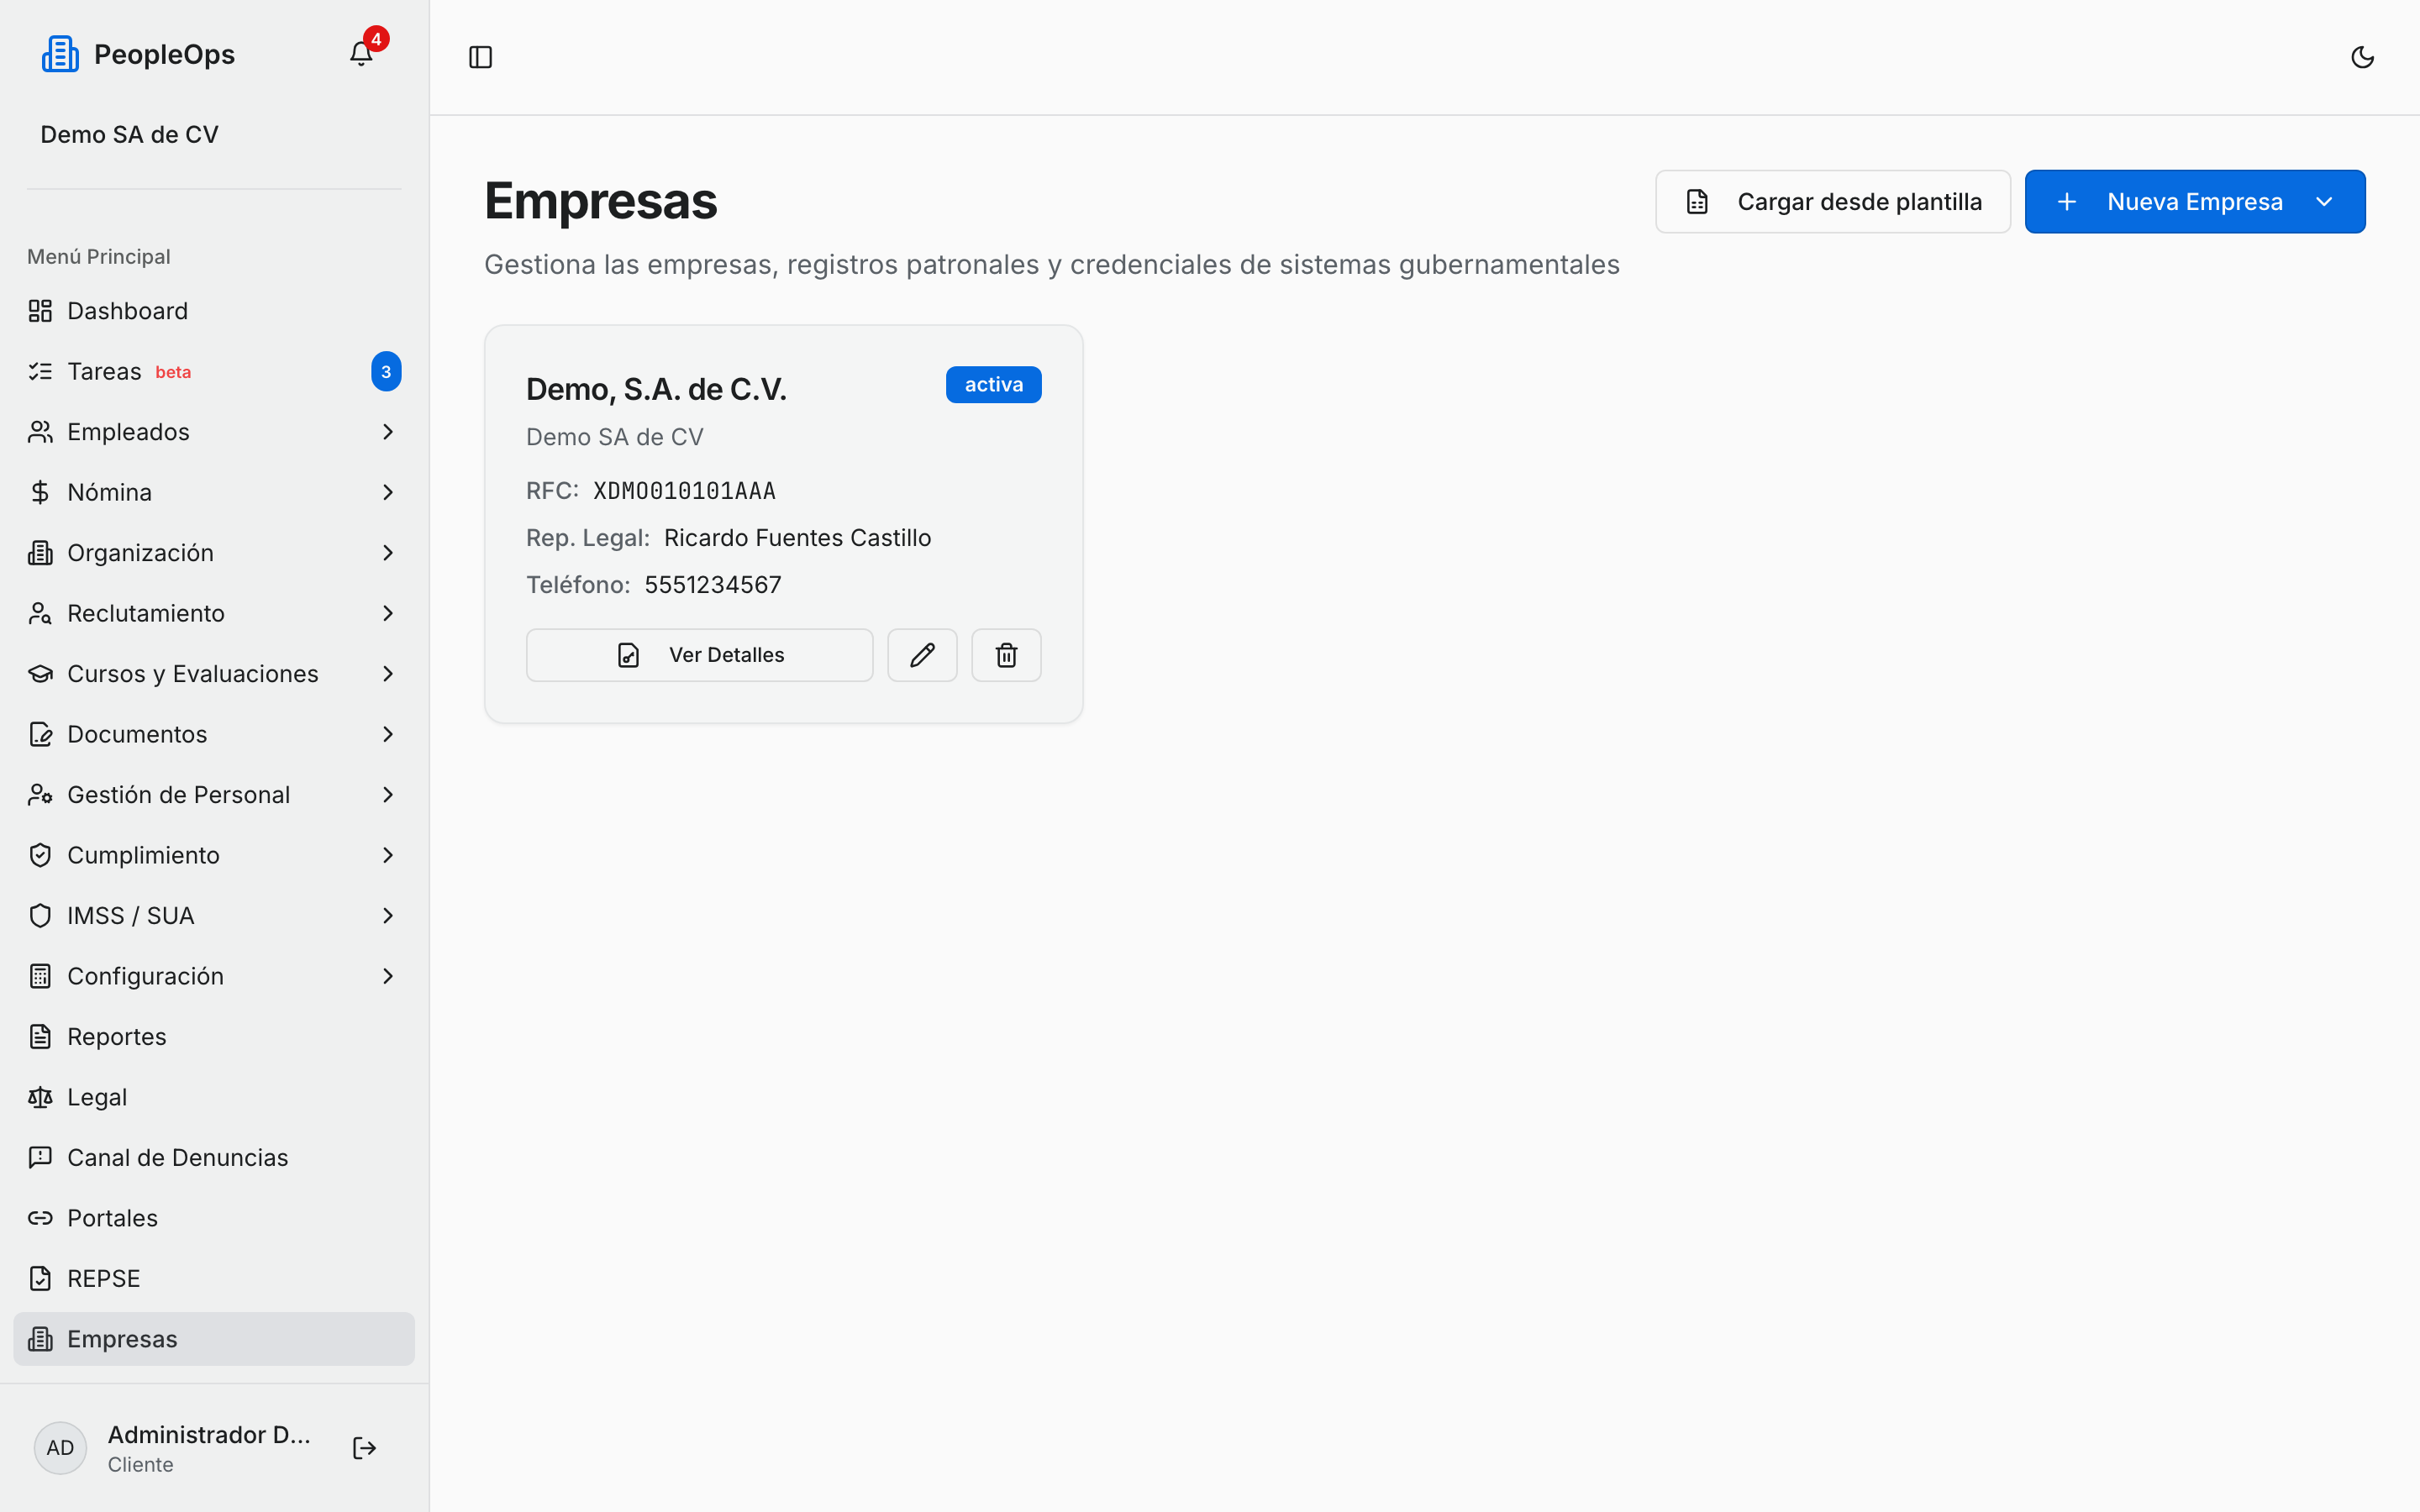Click the Demo, S.A. de C.V. card title

click(656, 390)
